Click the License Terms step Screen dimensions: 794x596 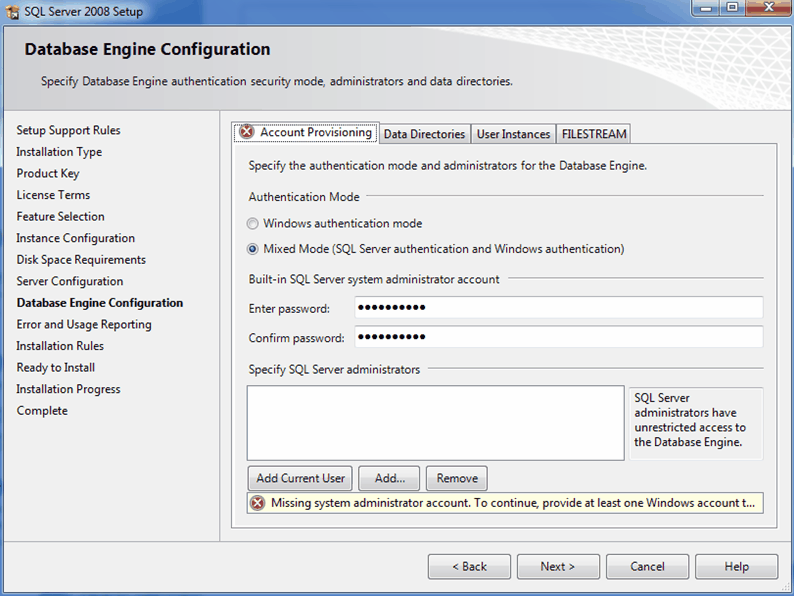53,195
